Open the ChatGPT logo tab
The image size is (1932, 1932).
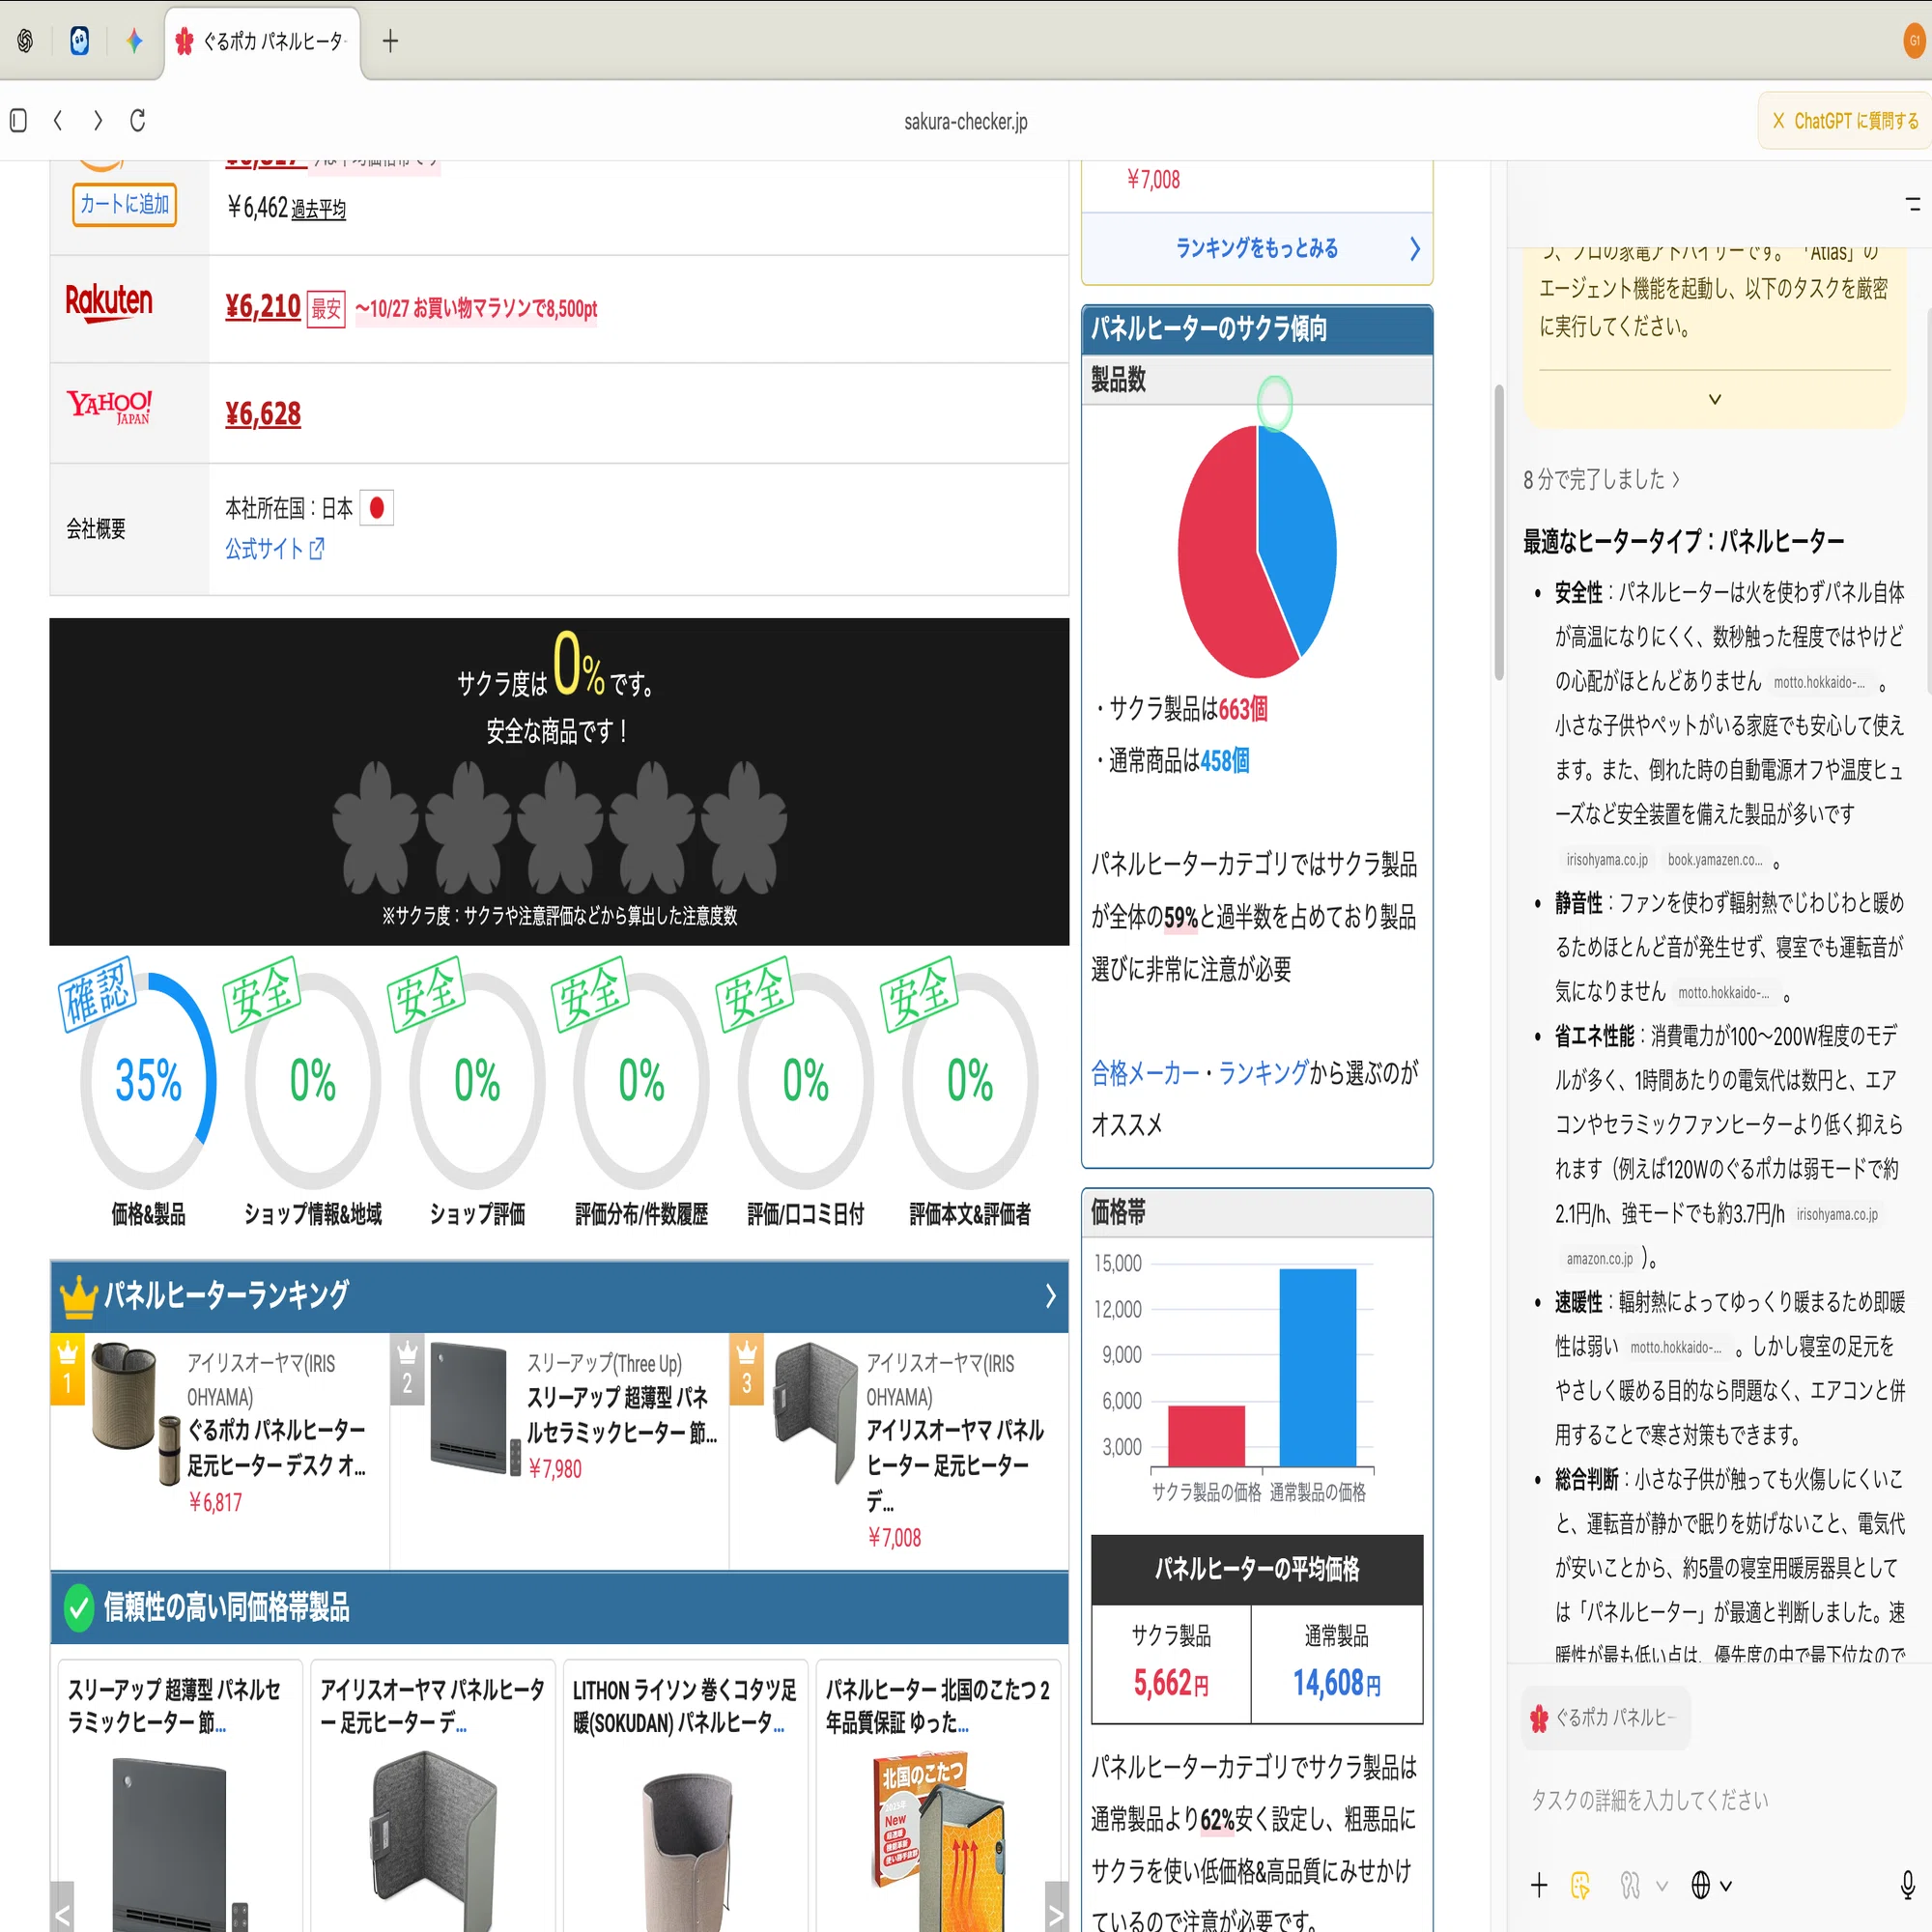click(25, 40)
